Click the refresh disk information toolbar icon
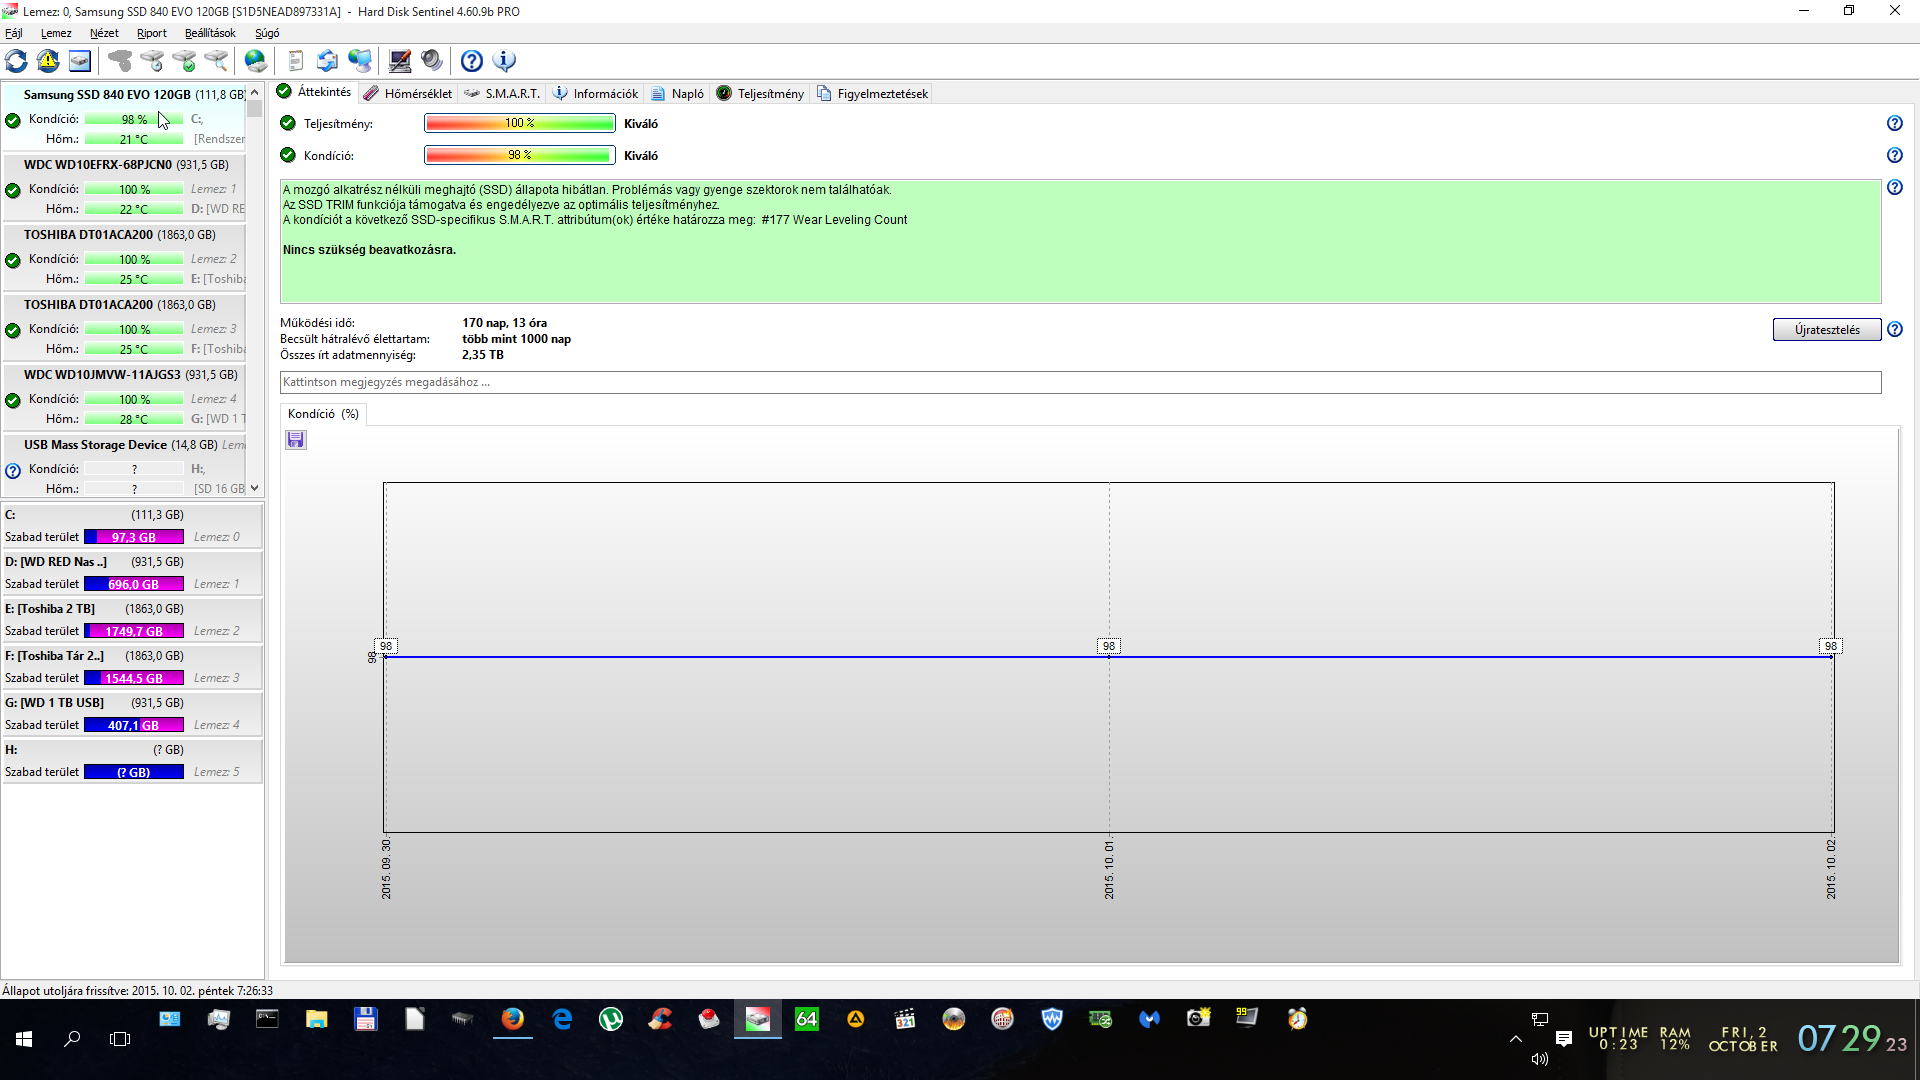The image size is (1920, 1080). 17,61
